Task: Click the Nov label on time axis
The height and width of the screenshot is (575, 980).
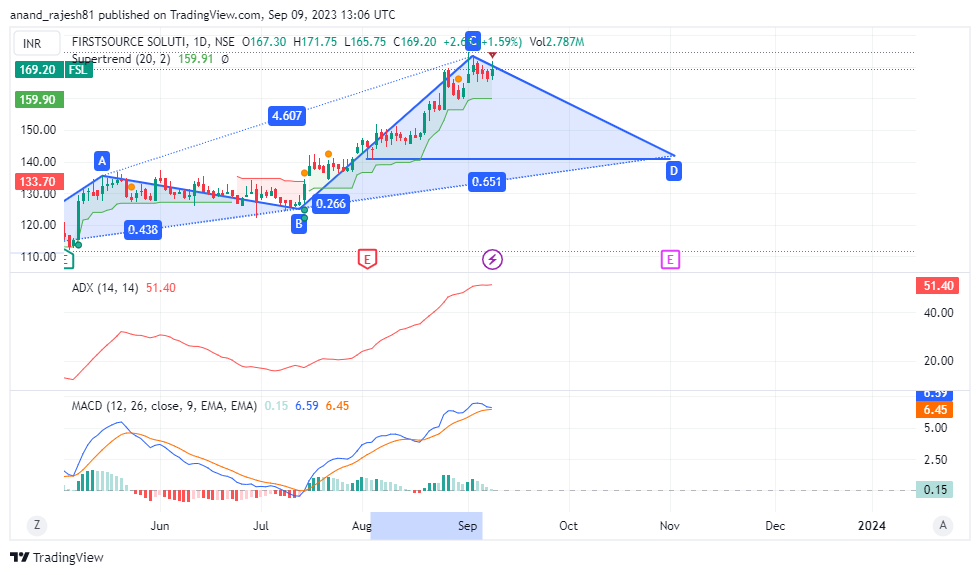Action: (x=669, y=526)
